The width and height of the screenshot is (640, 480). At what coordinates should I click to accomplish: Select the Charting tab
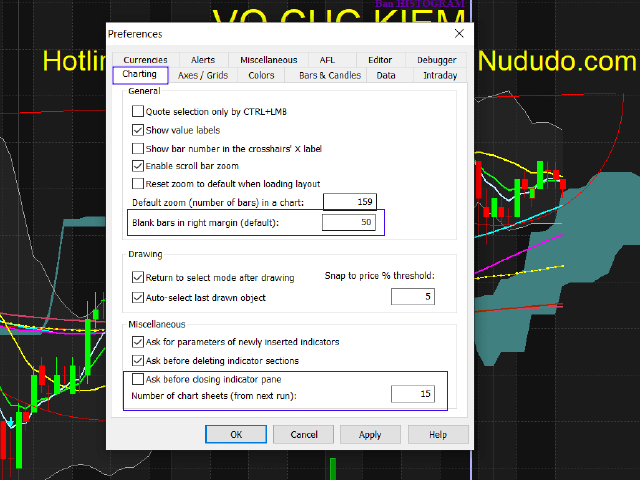pyautogui.click(x=140, y=74)
